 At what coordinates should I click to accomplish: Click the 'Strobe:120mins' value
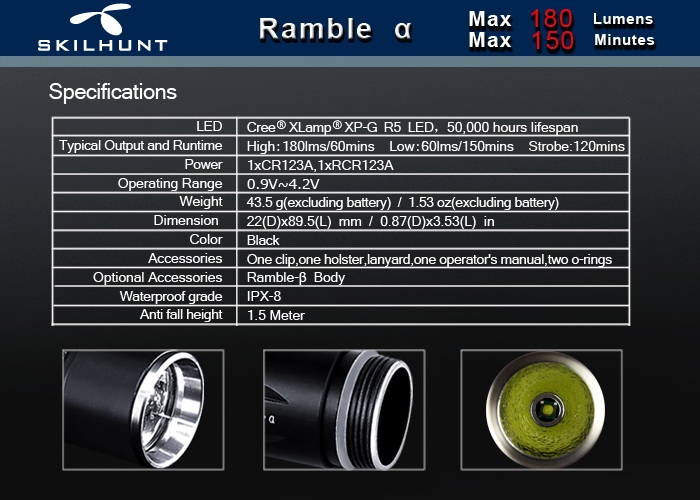576,146
